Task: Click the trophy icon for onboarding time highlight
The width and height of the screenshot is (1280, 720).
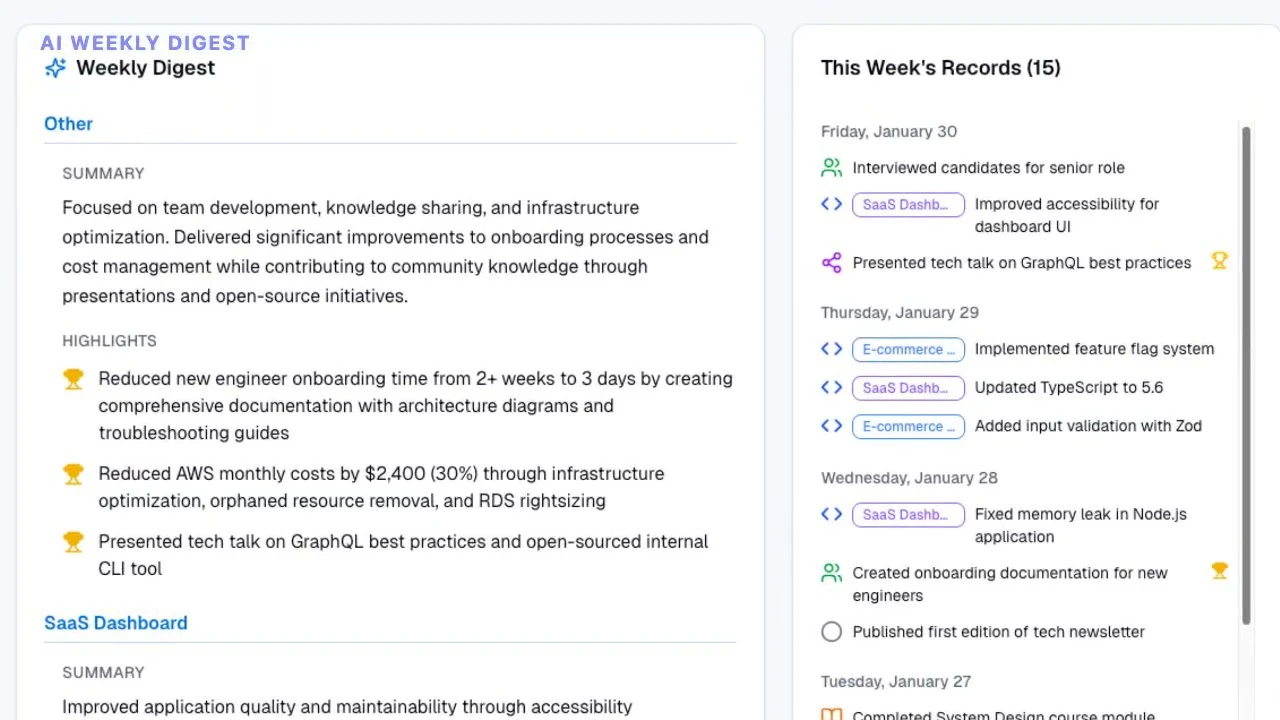Action: coord(73,379)
